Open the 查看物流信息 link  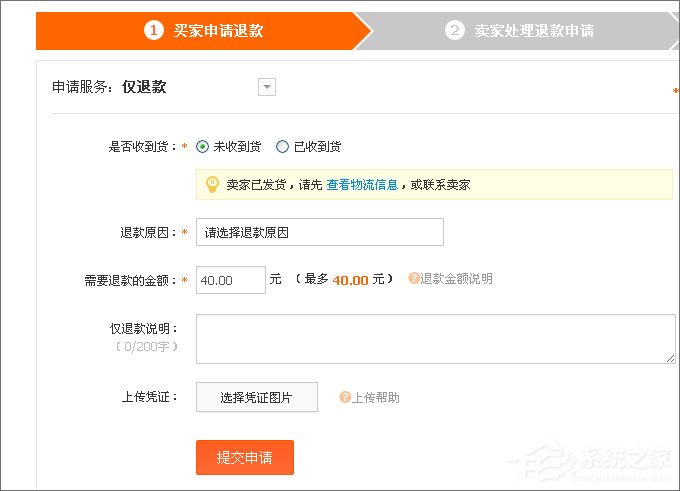[362, 185]
